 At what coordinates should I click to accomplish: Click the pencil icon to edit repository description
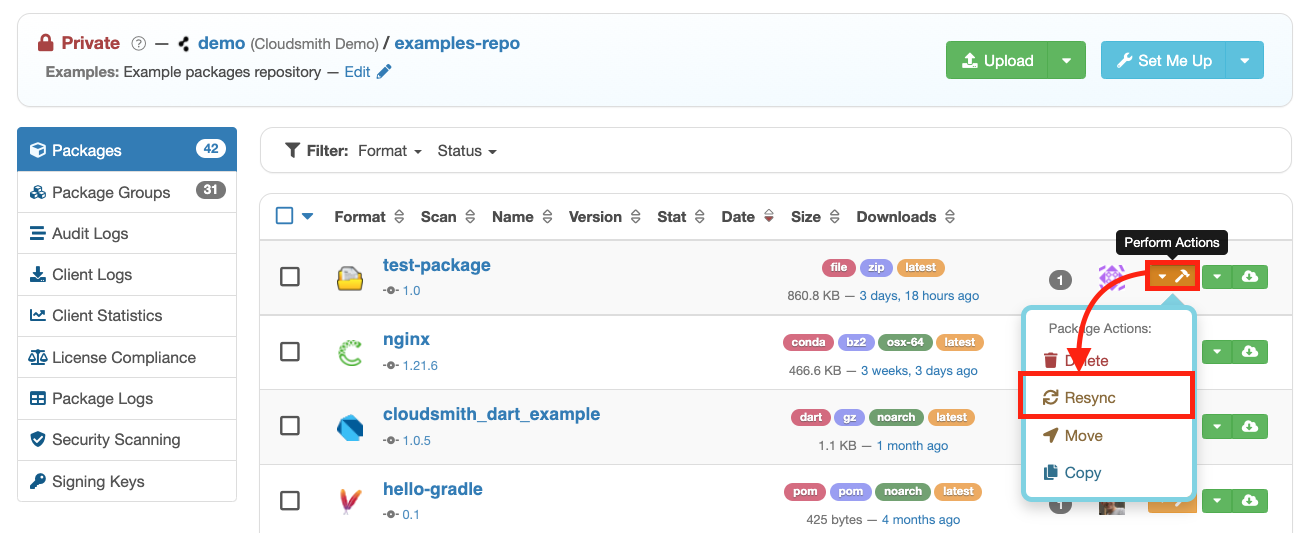pyautogui.click(x=384, y=72)
